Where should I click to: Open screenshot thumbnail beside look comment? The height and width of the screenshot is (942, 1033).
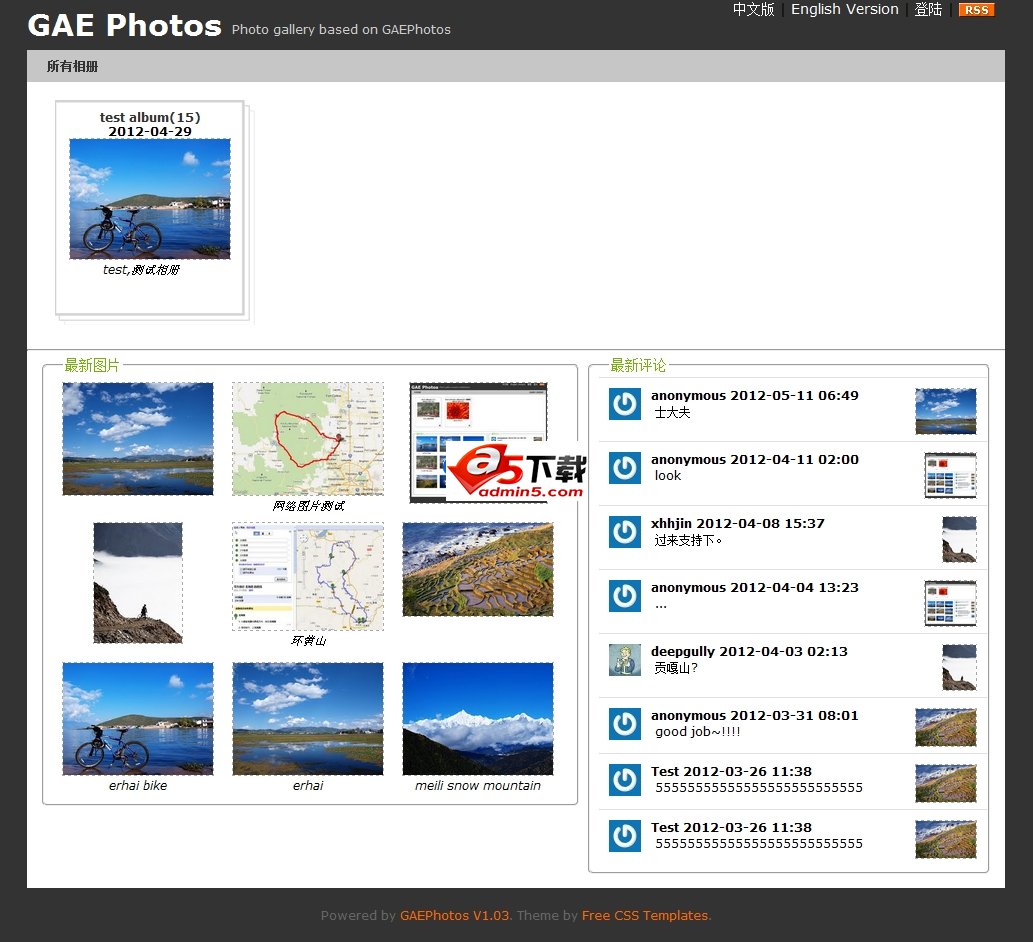pyautogui.click(x=950, y=475)
